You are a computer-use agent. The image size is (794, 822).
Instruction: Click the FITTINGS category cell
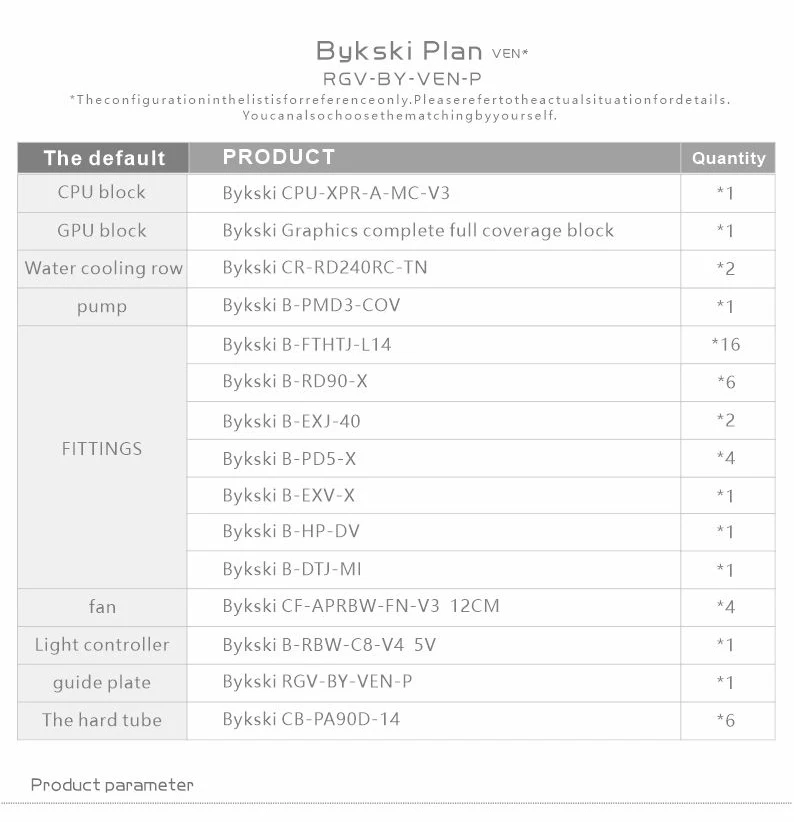click(x=102, y=449)
